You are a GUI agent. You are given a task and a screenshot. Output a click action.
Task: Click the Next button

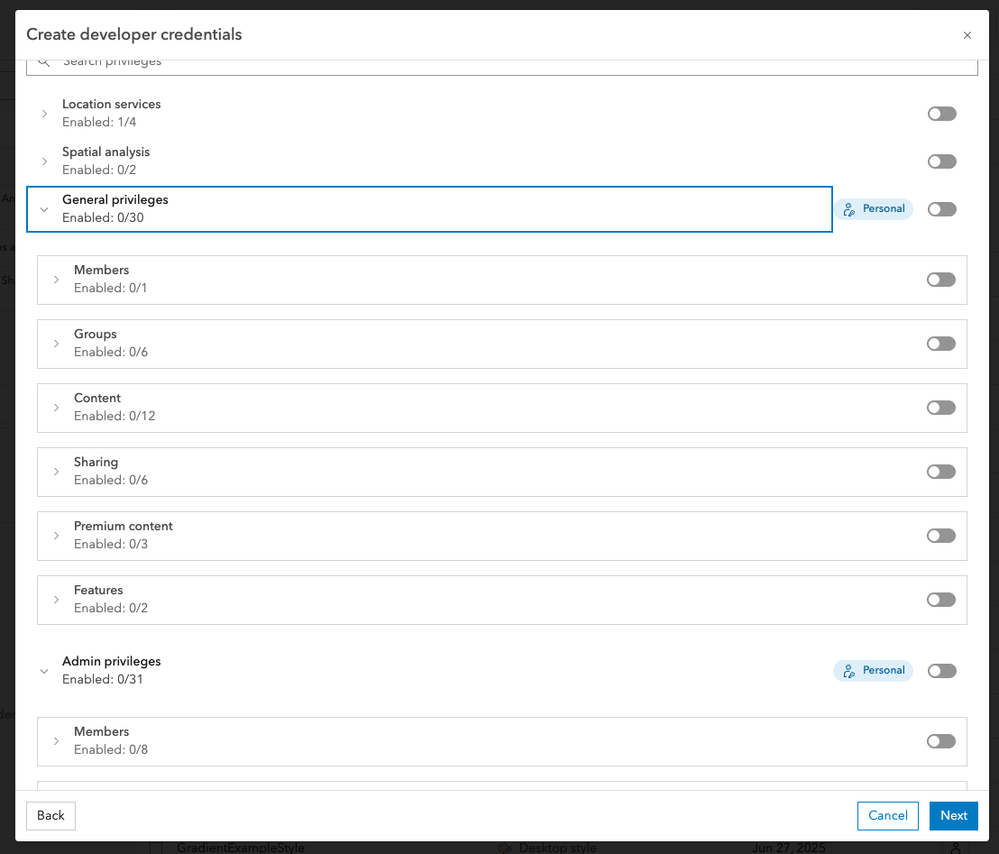coord(953,816)
